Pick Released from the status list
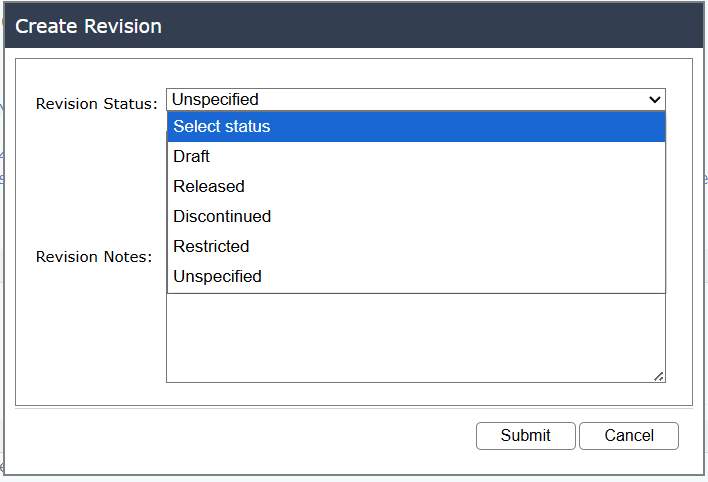This screenshot has width=708, height=482. pos(208,187)
